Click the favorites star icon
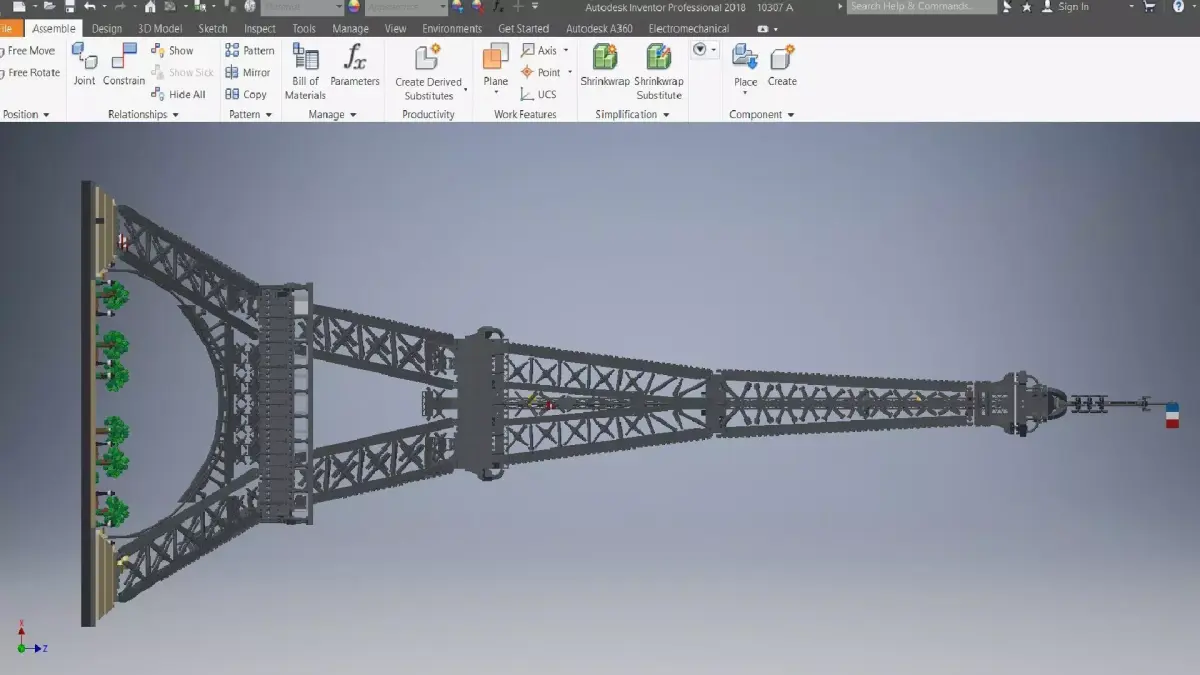This screenshot has height=675, width=1200. coord(1027,7)
